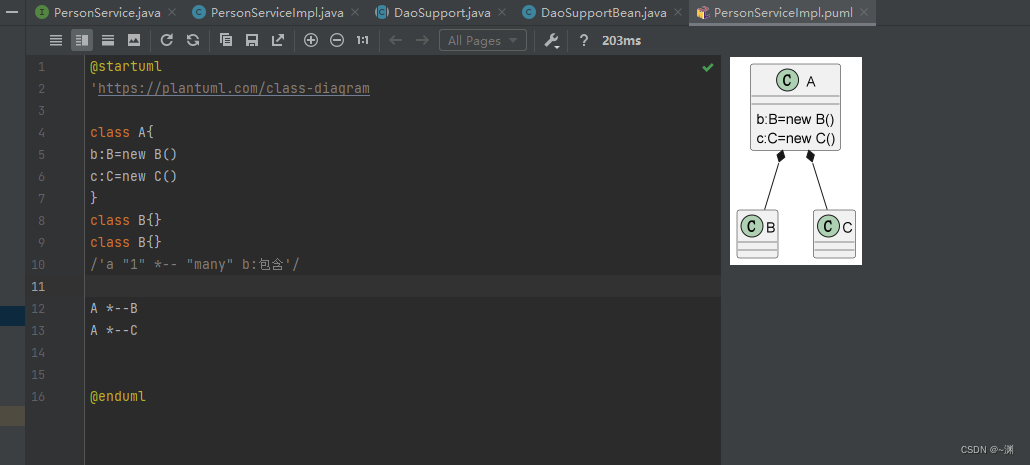
Task: Copy diagram to clipboard
Action: 226,41
